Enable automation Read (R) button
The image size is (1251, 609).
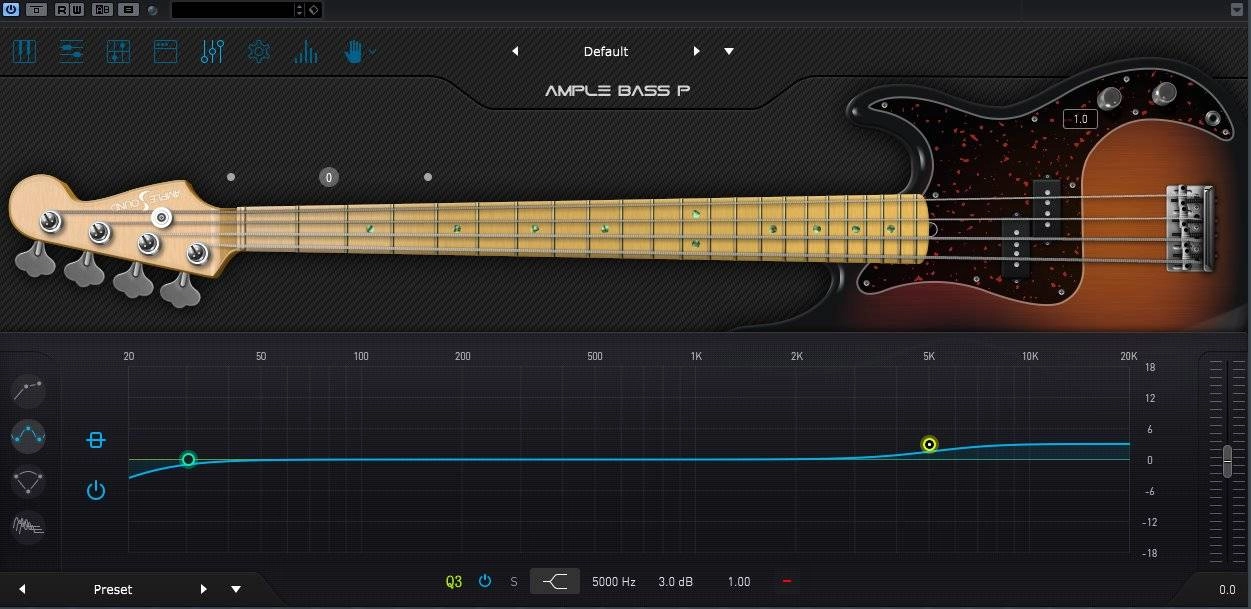click(62, 9)
